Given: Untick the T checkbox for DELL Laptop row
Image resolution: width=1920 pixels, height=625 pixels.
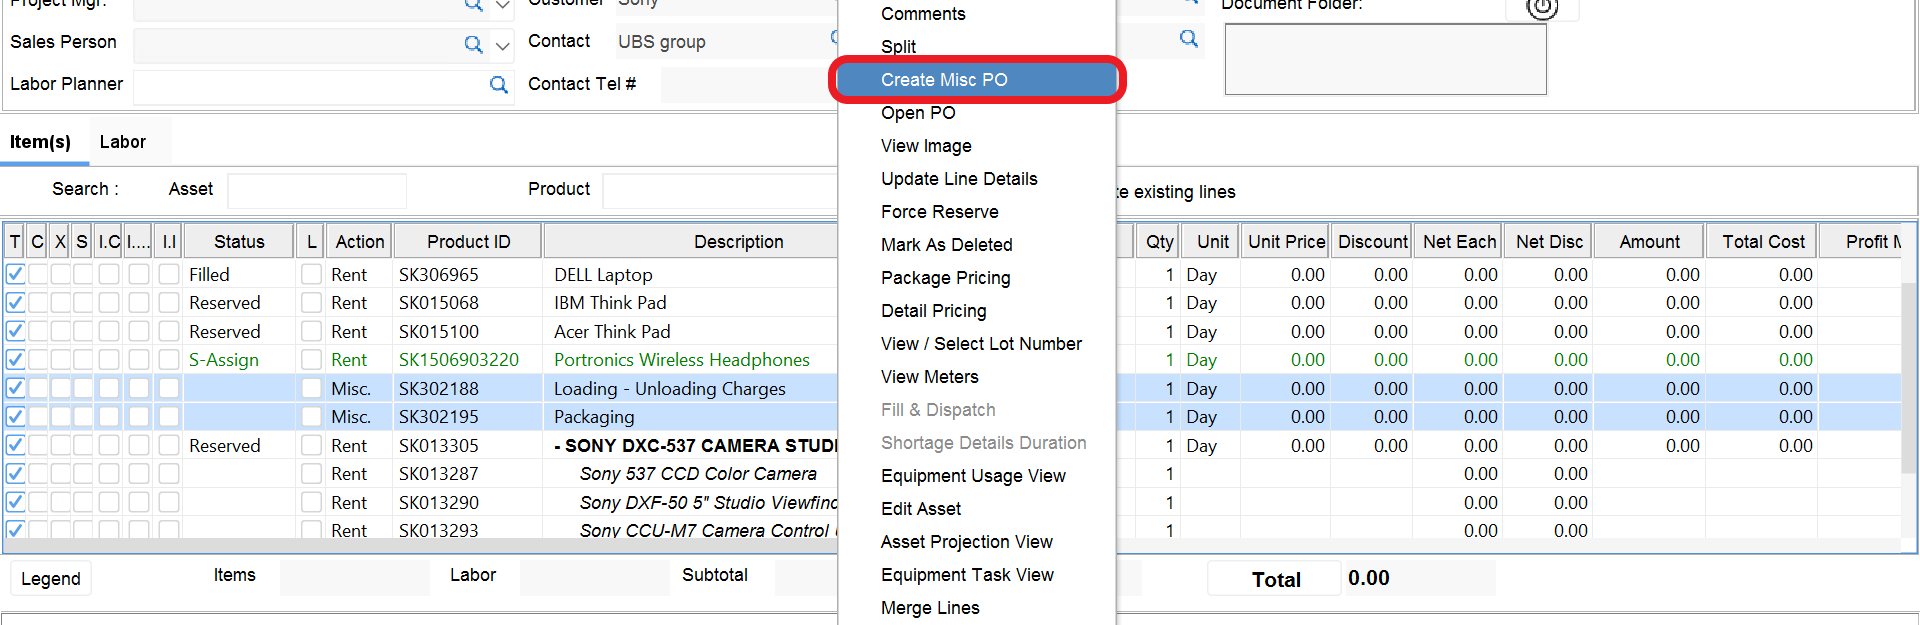Looking at the screenshot, I should 16,274.
